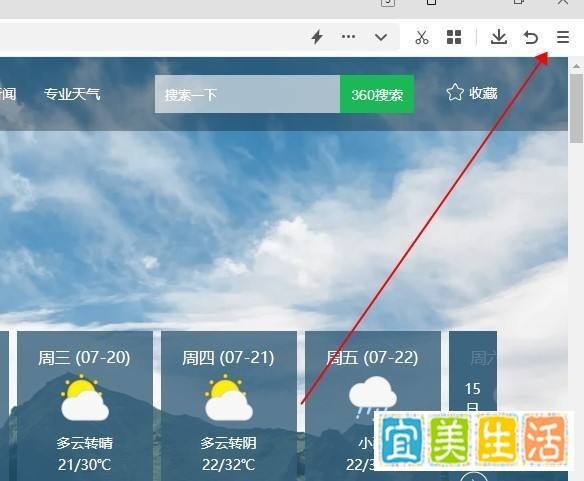Select the 周四 (07-21) forecast card
Screen dimensions: 584x481
click(x=229, y=406)
